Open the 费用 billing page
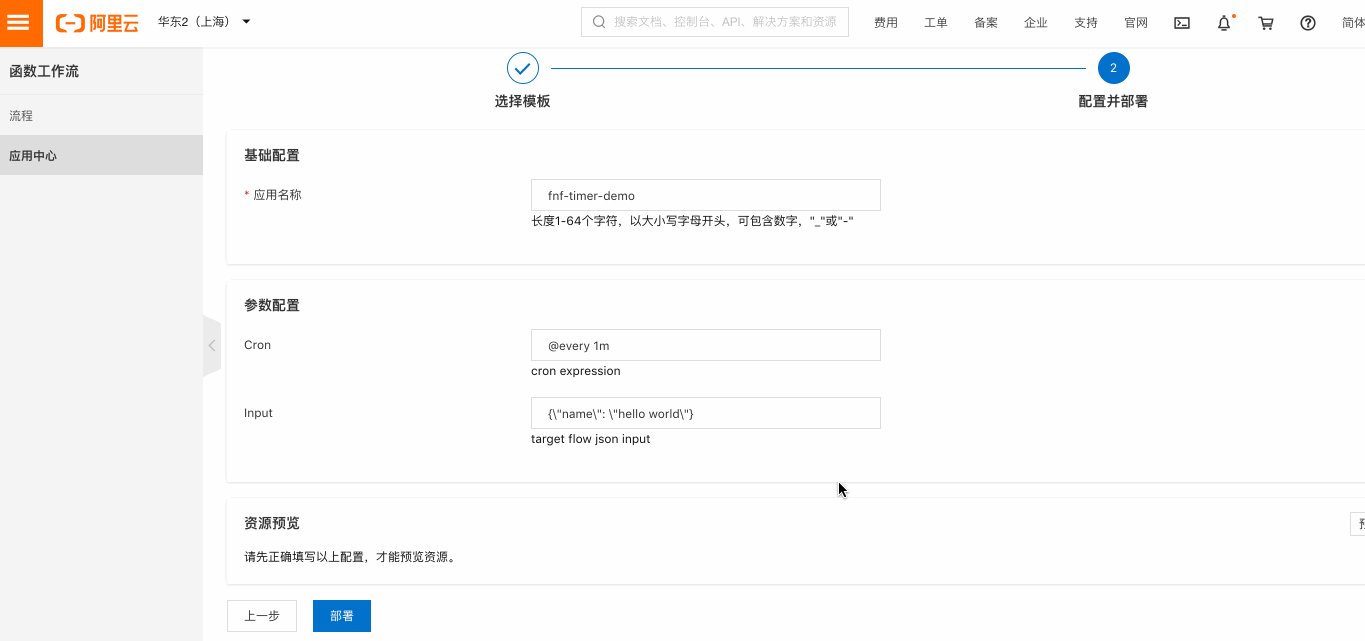1365x641 pixels. point(885,22)
